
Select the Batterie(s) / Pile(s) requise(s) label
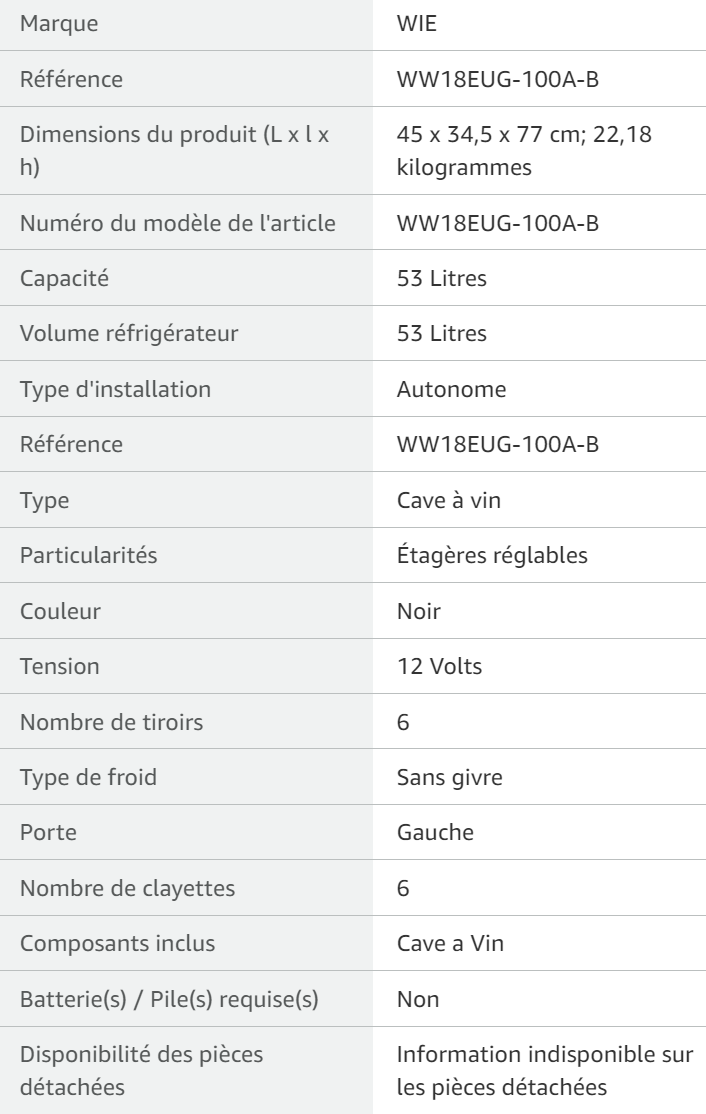pos(169,999)
